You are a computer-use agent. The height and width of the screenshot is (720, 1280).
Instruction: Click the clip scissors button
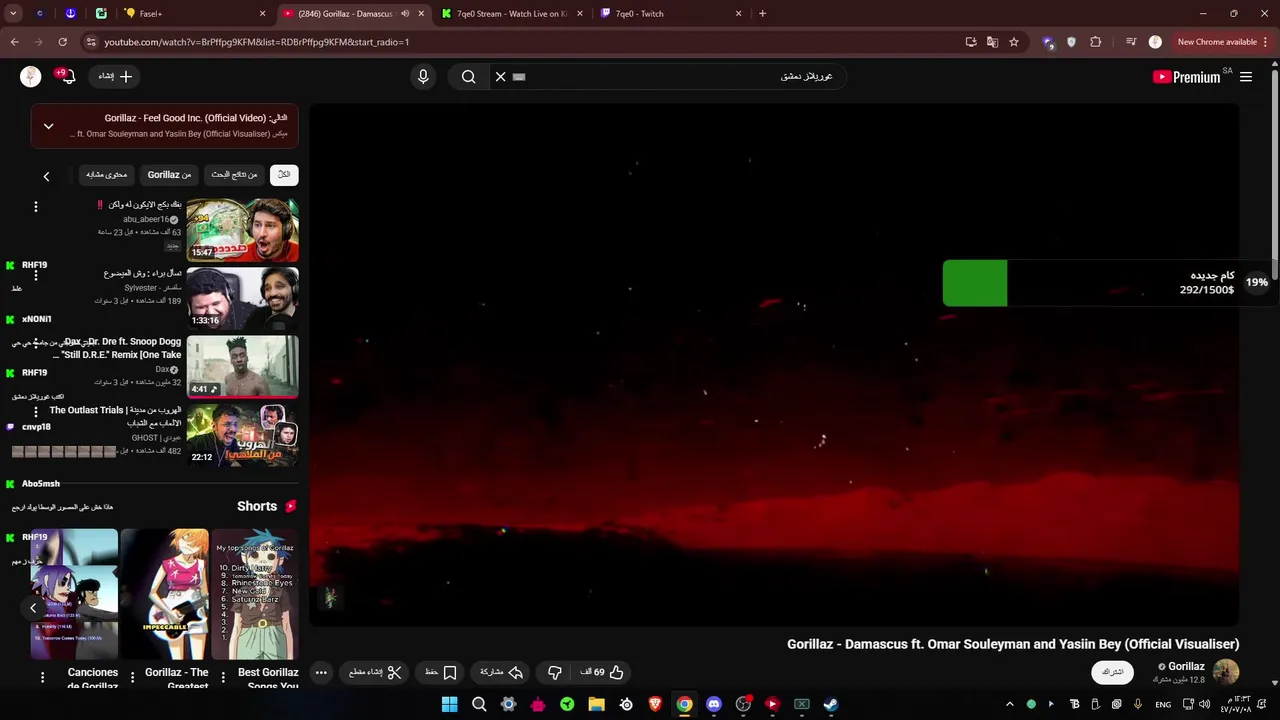pyautogui.click(x=376, y=673)
